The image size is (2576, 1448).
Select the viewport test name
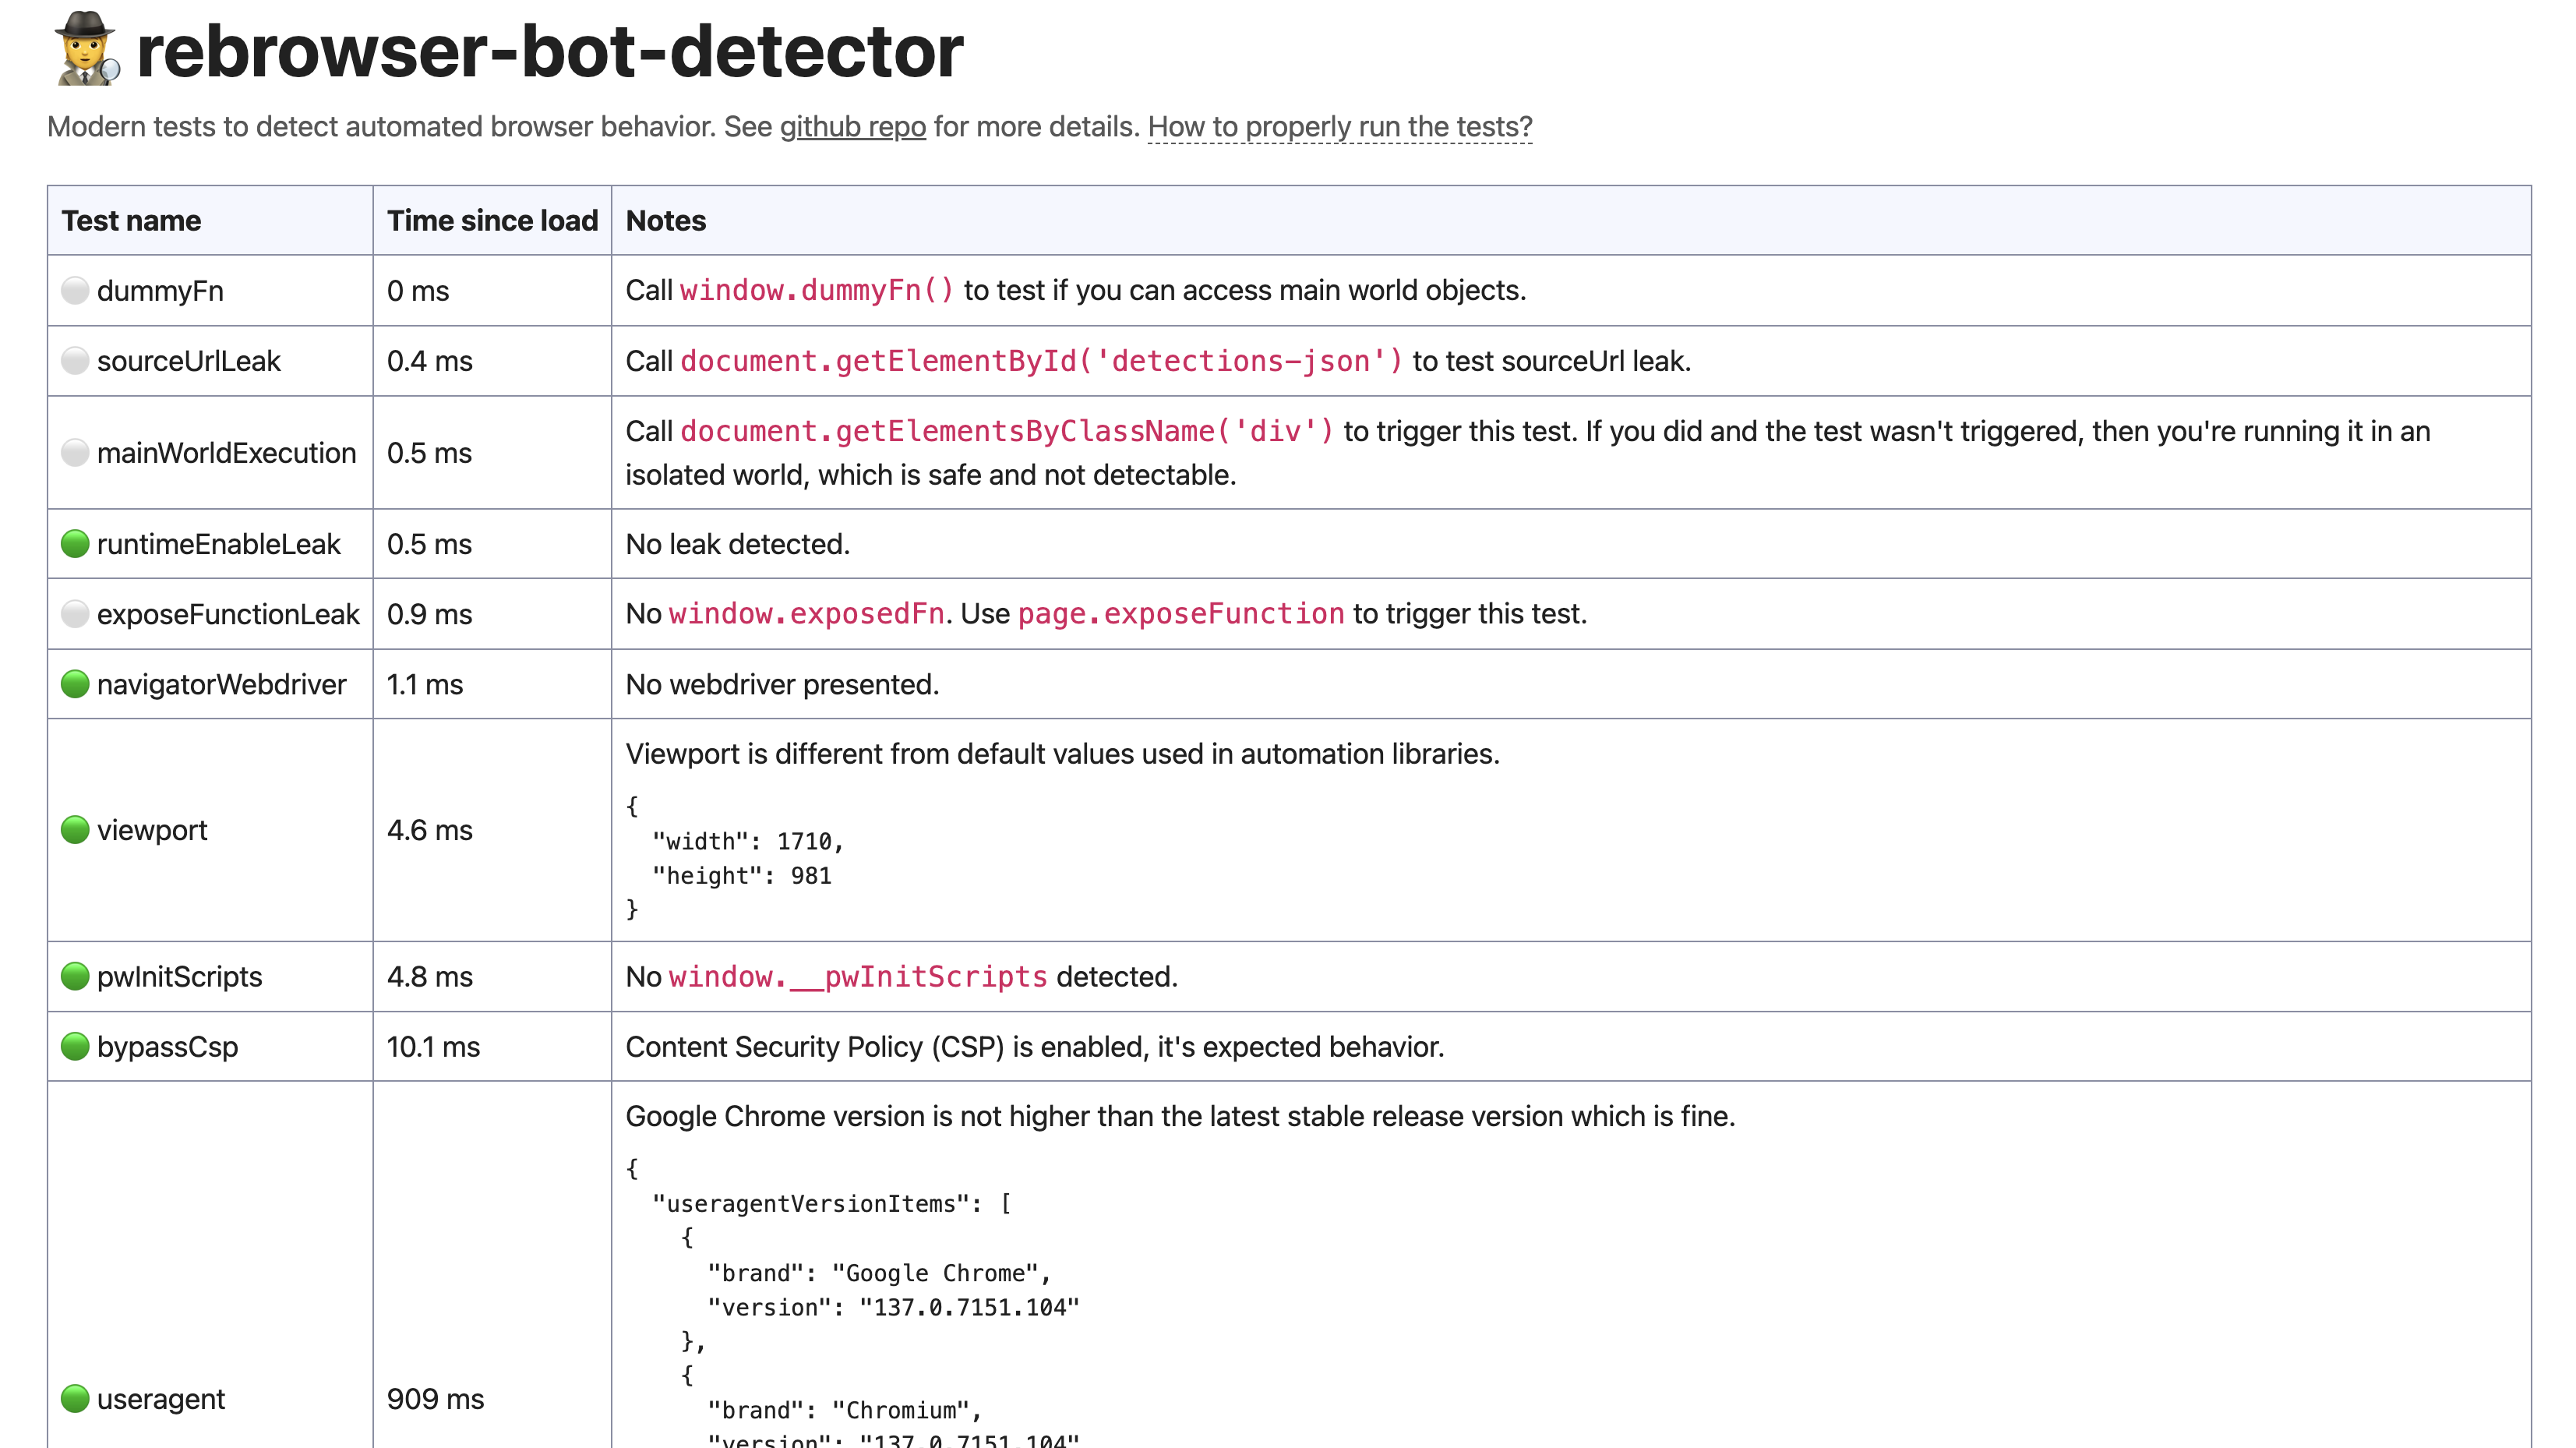click(x=152, y=830)
